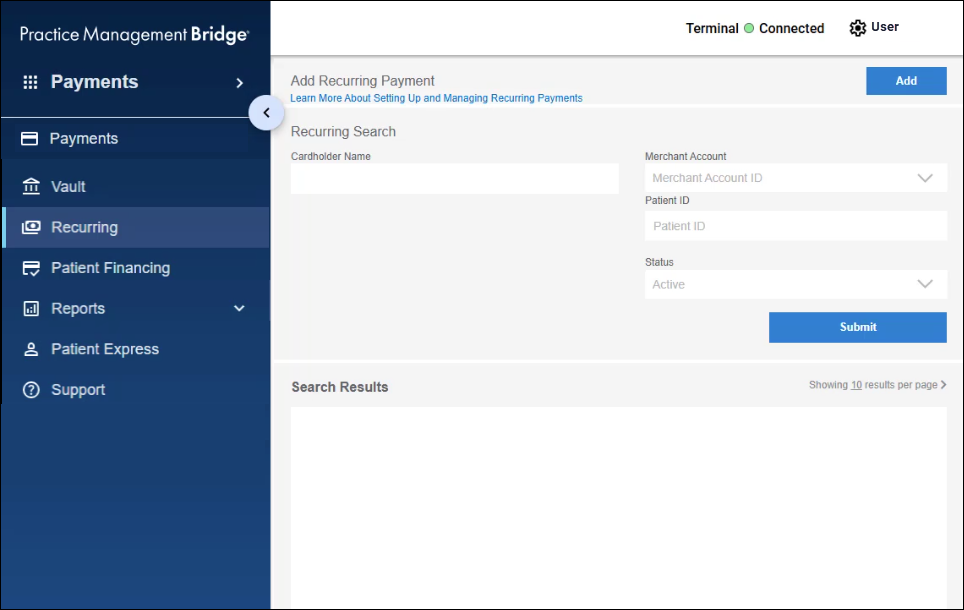Select the Payments grid icon in sidebar

click(28, 81)
